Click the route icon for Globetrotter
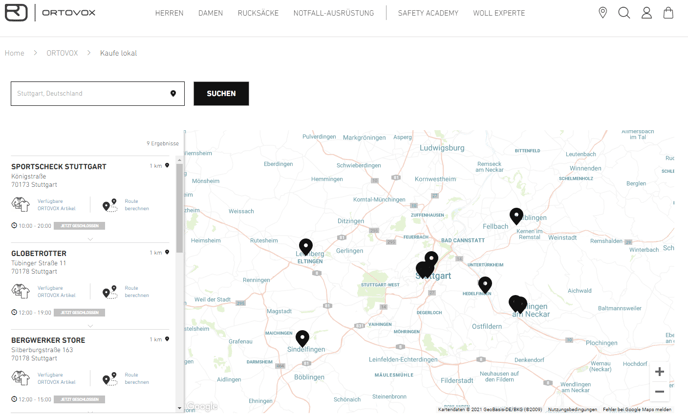 coord(110,292)
